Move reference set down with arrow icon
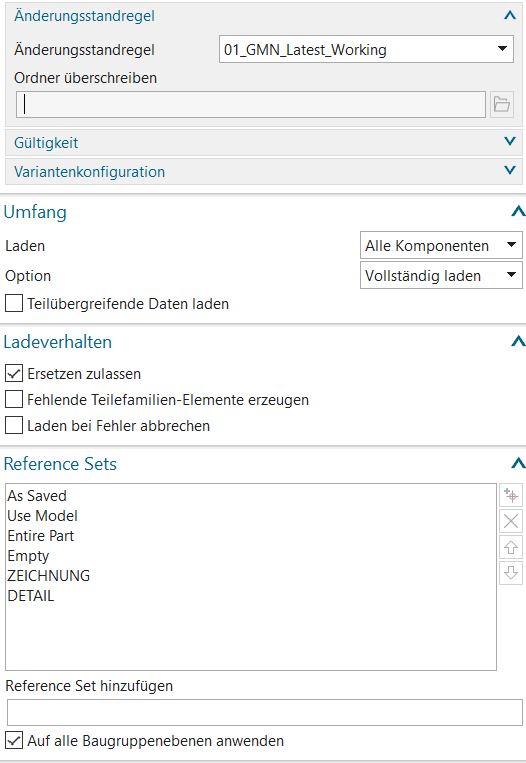The height and width of the screenshot is (763, 526). [511, 573]
